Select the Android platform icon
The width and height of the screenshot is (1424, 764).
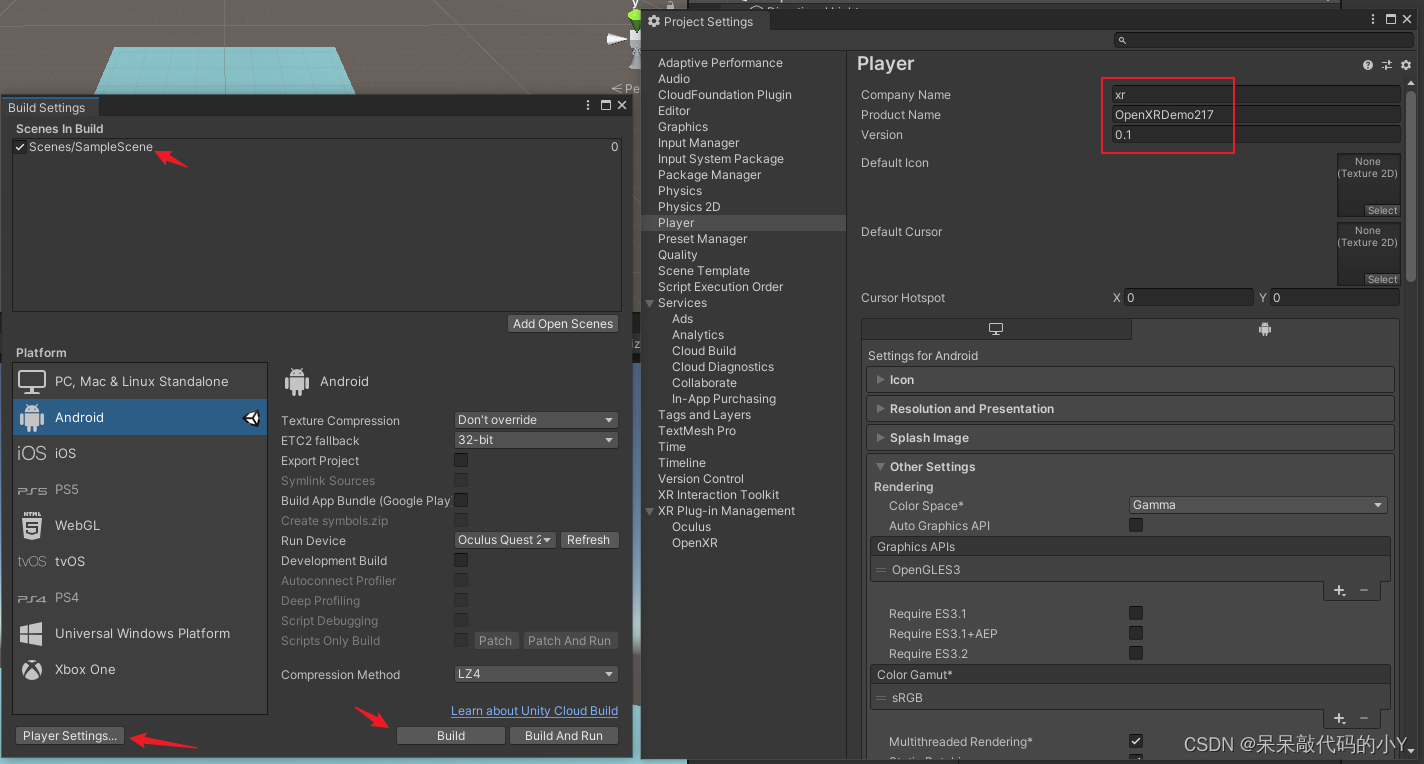tap(32, 418)
